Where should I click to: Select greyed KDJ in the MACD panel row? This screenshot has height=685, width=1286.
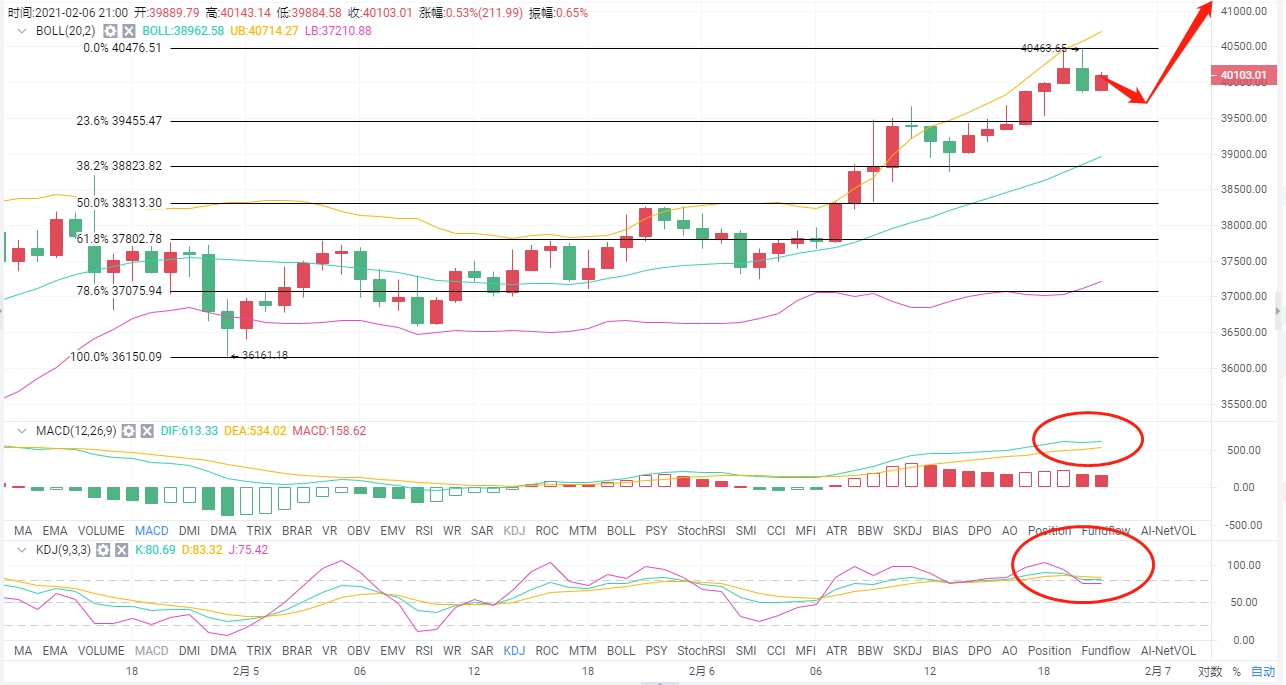pyautogui.click(x=515, y=530)
